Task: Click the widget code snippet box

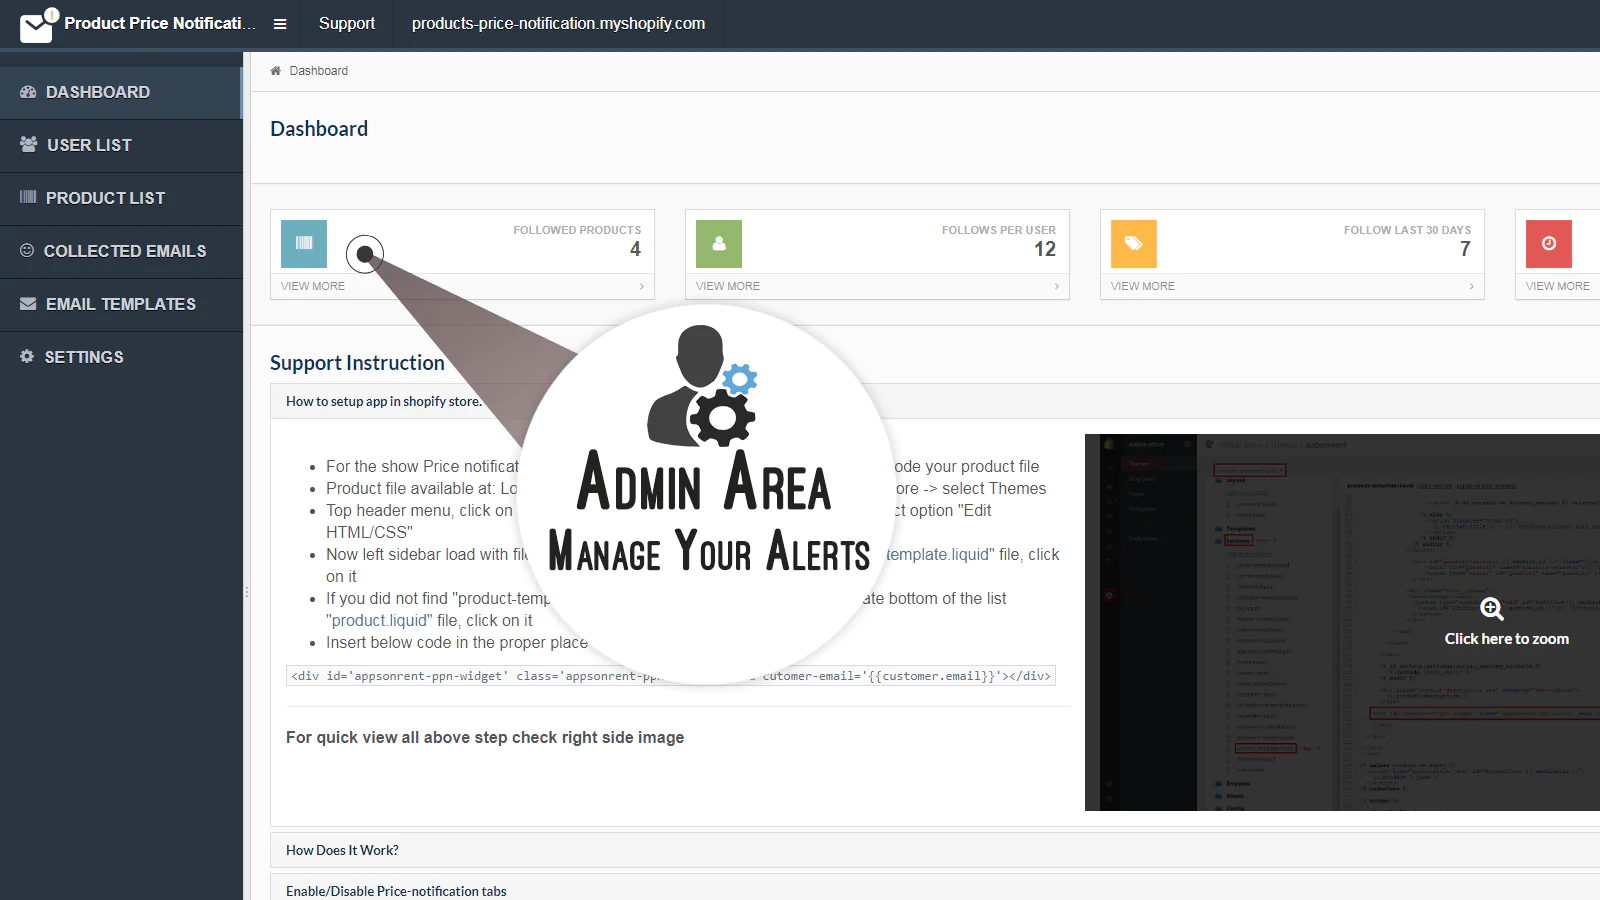Action: coord(671,676)
